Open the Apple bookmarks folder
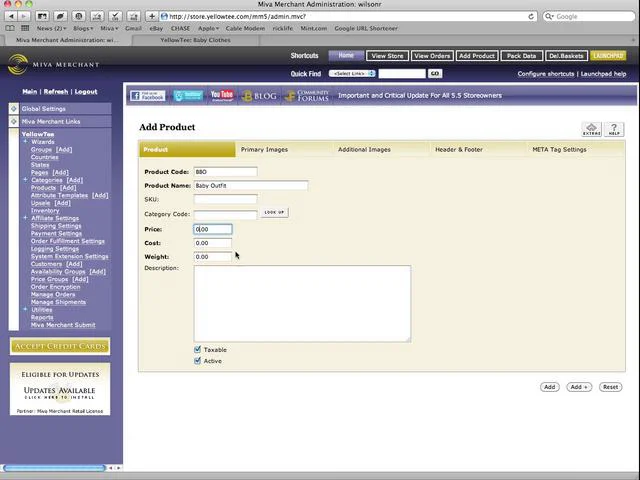640x480 pixels. pyautogui.click(x=208, y=28)
